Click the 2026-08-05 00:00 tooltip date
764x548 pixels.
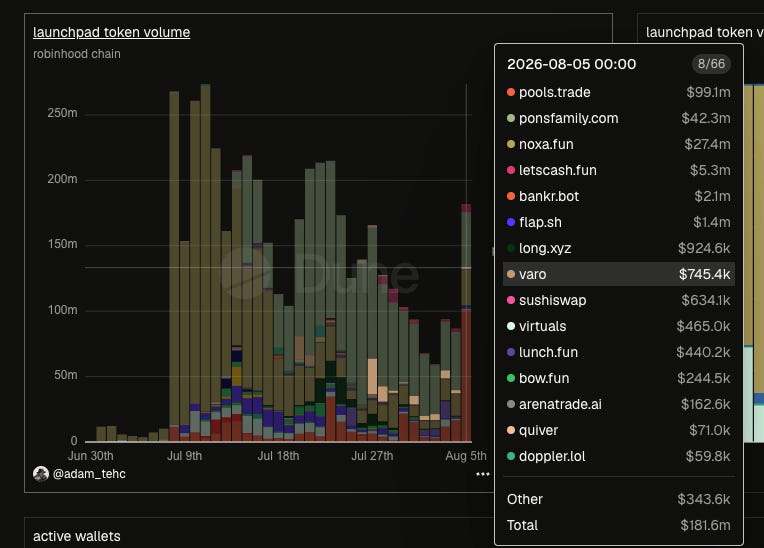[x=572, y=64]
